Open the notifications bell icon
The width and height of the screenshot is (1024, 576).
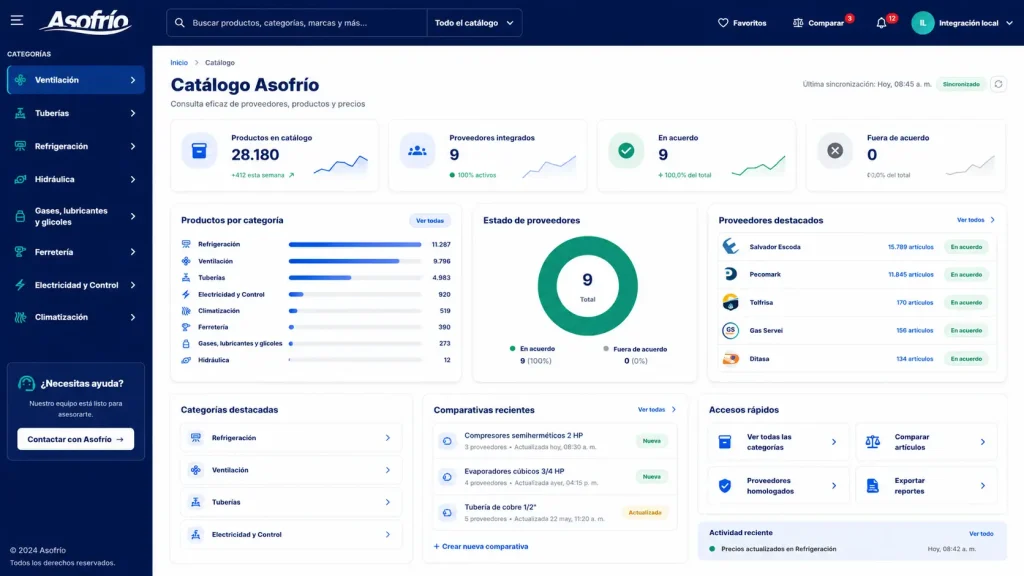click(x=881, y=23)
